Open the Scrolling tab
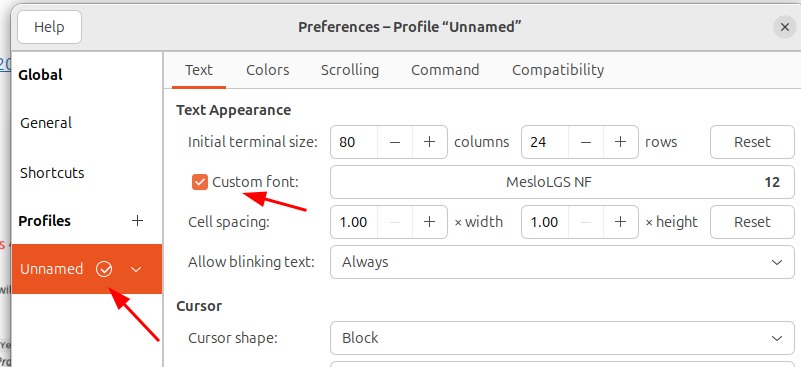 [350, 70]
